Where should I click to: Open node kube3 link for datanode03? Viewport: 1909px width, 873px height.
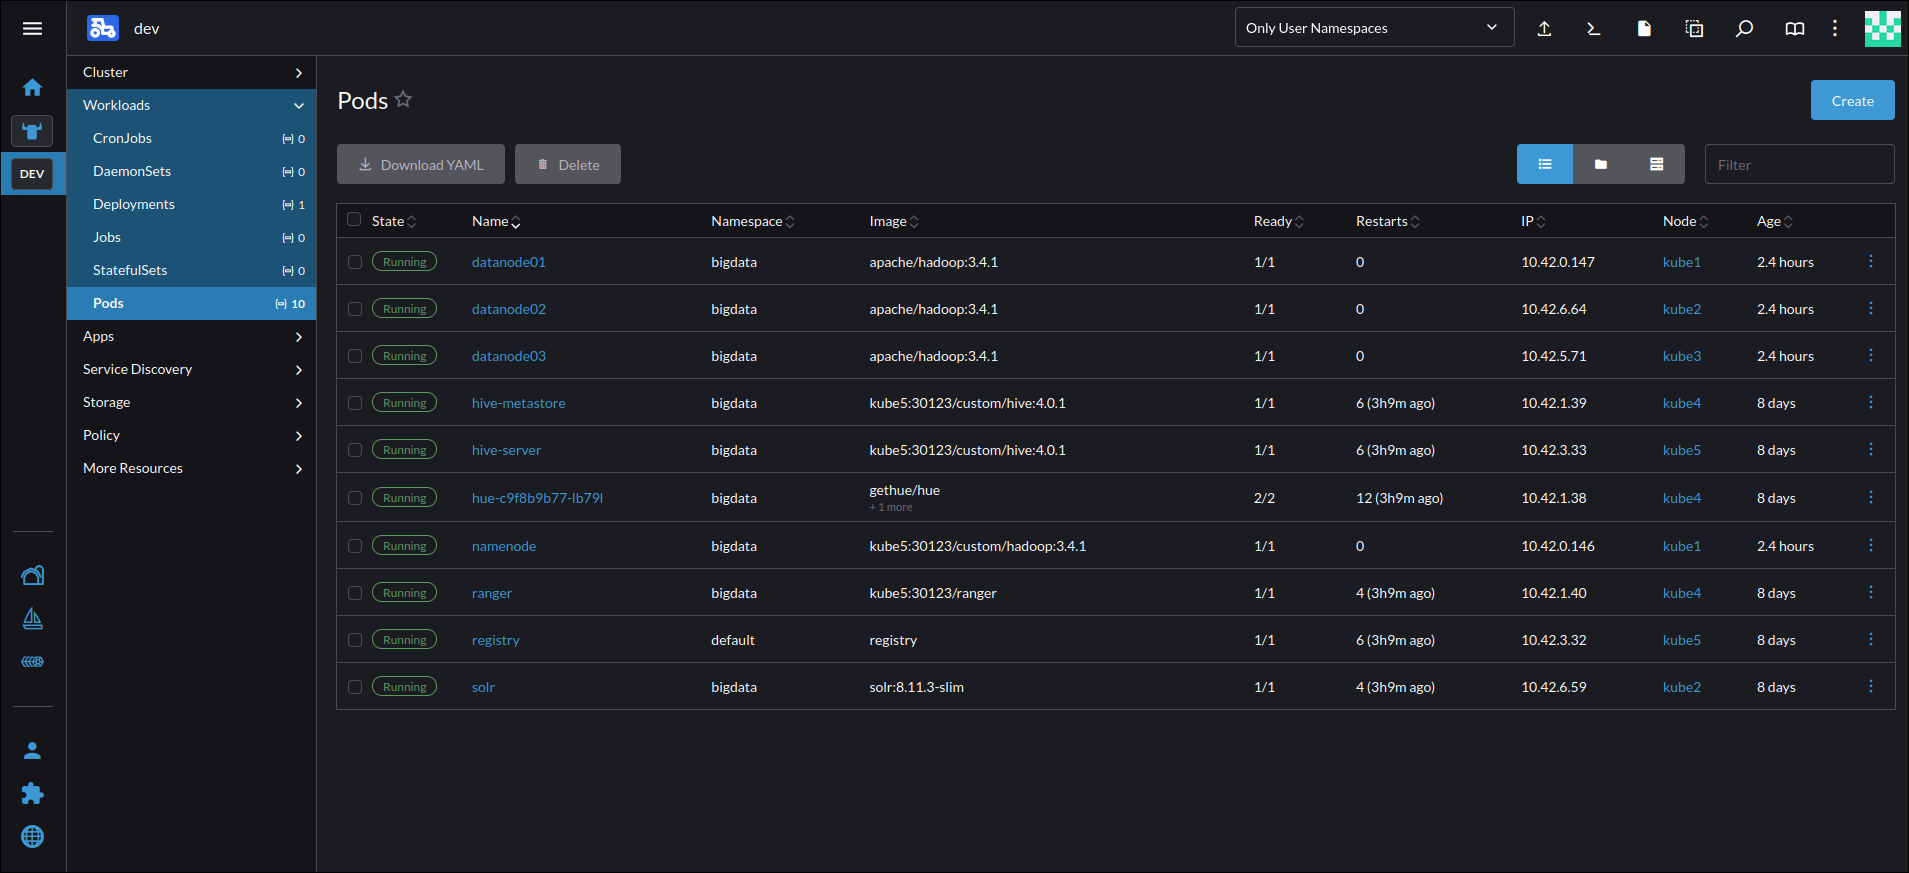pyautogui.click(x=1682, y=356)
